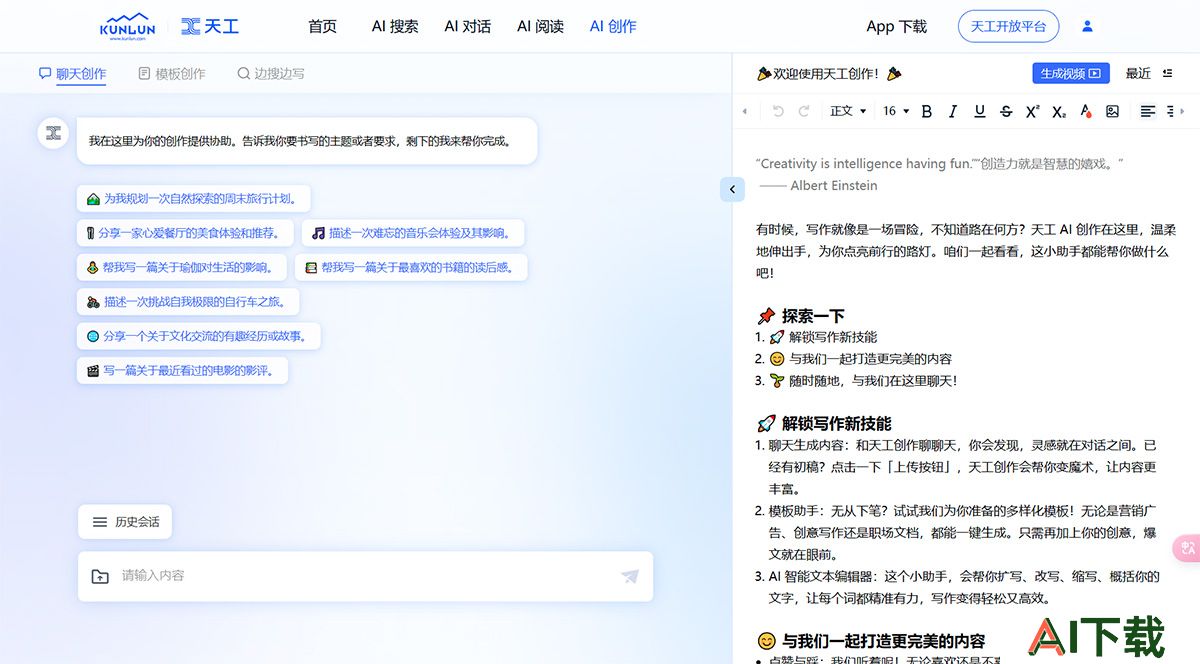
Task: Apply italic formatting
Action: [x=953, y=112]
